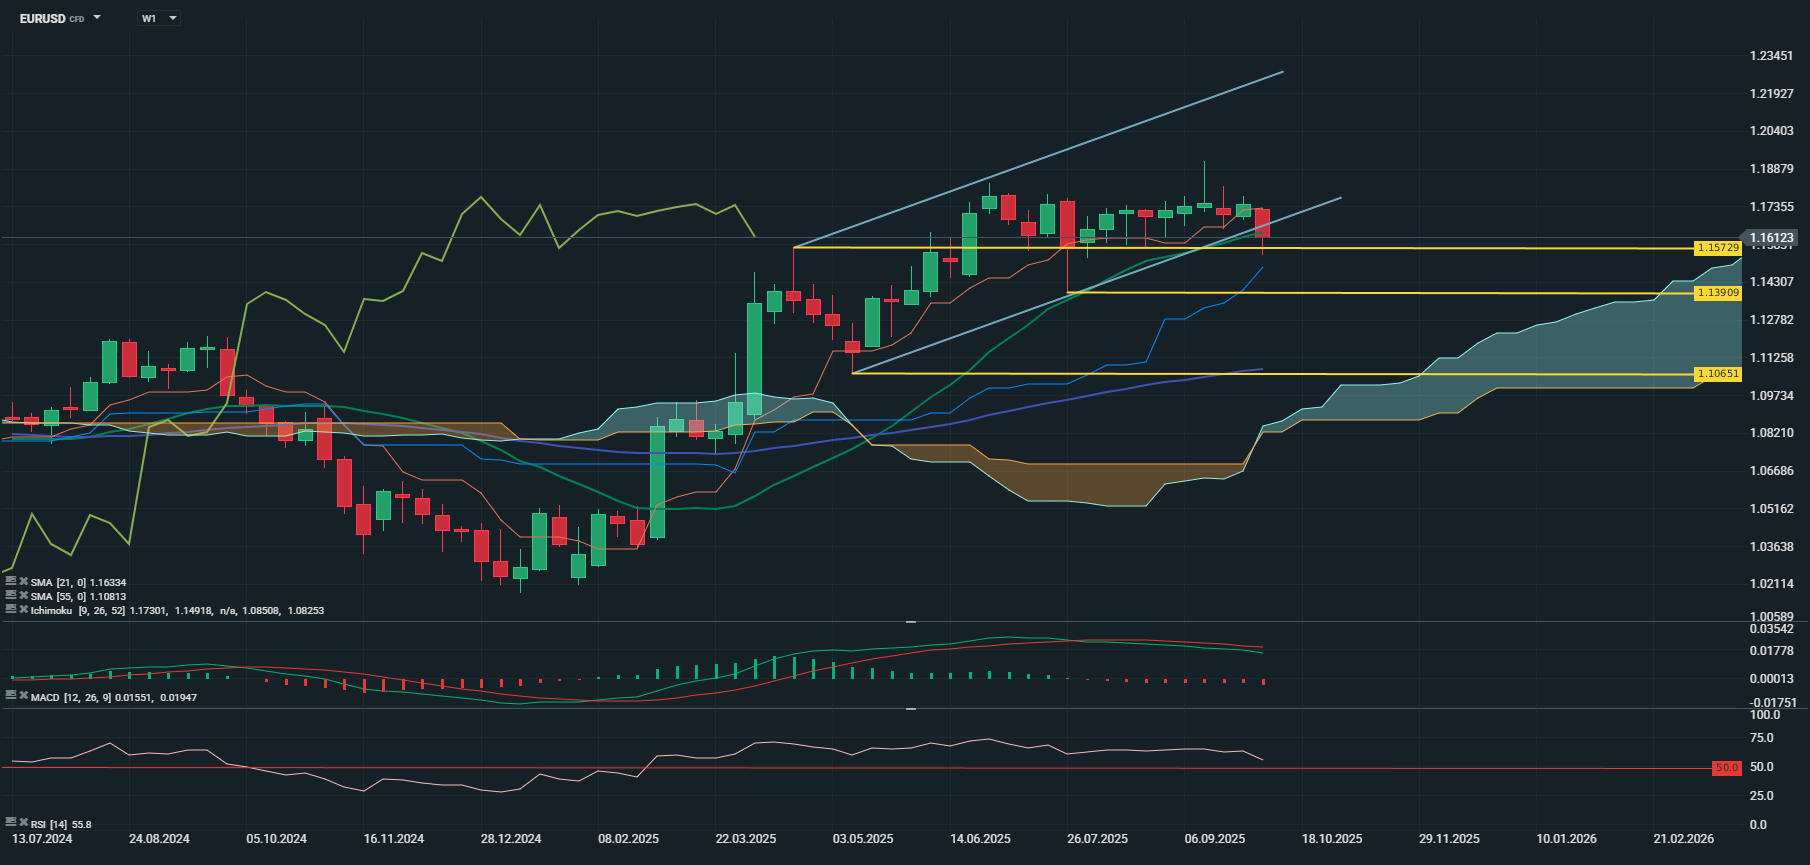The height and width of the screenshot is (865, 1810).
Task: Remove the MACD indicator
Action: [23, 696]
